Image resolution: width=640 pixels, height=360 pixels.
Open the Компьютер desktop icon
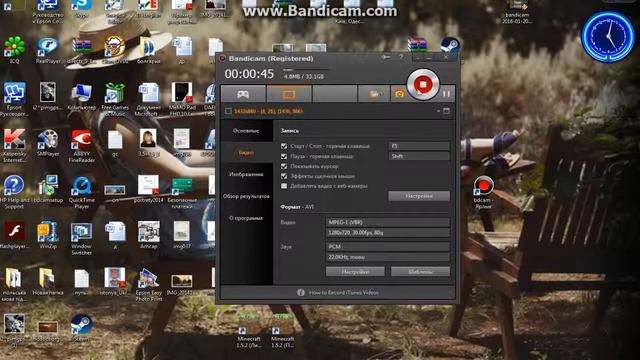(x=81, y=97)
